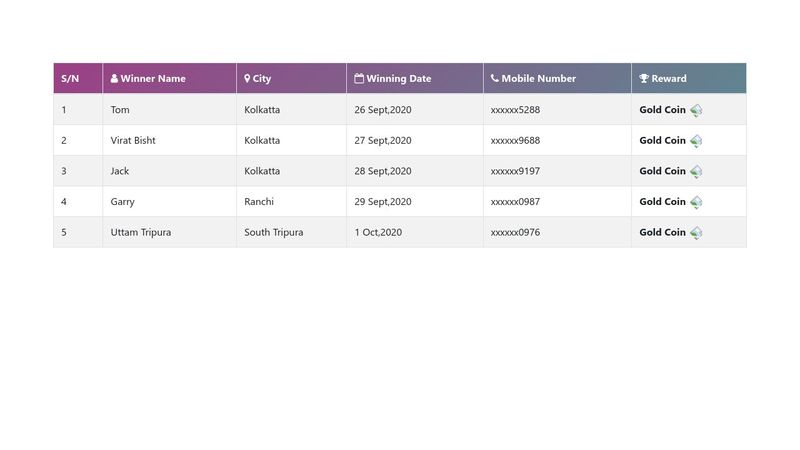
Task: Click the city Ranchi
Action: click(x=259, y=202)
